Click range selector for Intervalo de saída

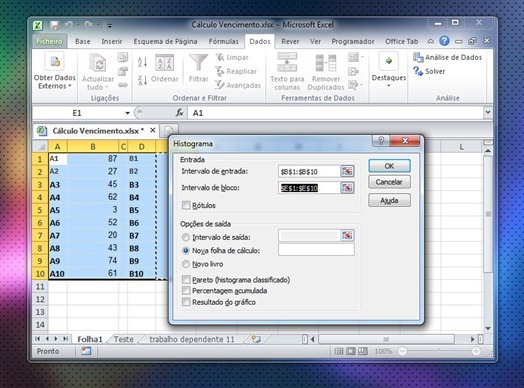point(347,236)
